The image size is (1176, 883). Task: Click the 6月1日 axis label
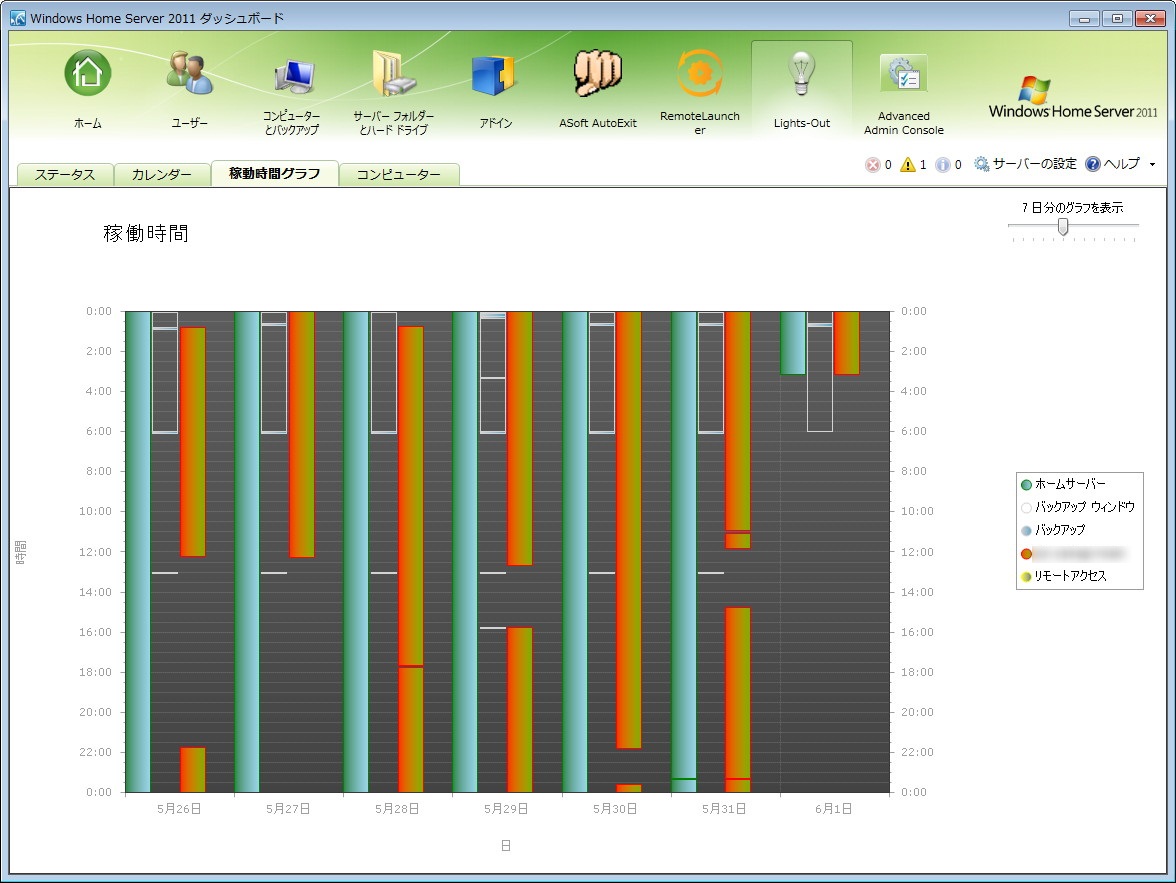(x=833, y=809)
